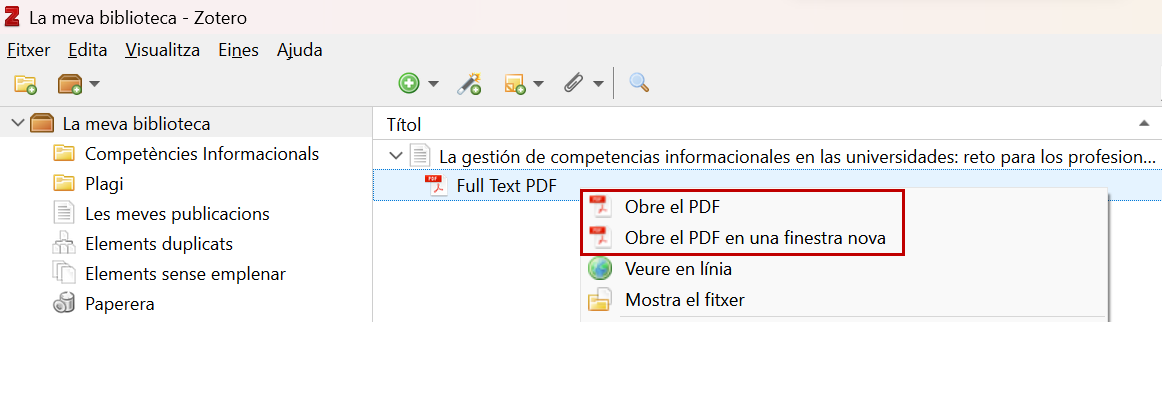1162x395 pixels.
Task: Choose Obre el PDF en una finestra nova
Action: [x=755, y=238]
